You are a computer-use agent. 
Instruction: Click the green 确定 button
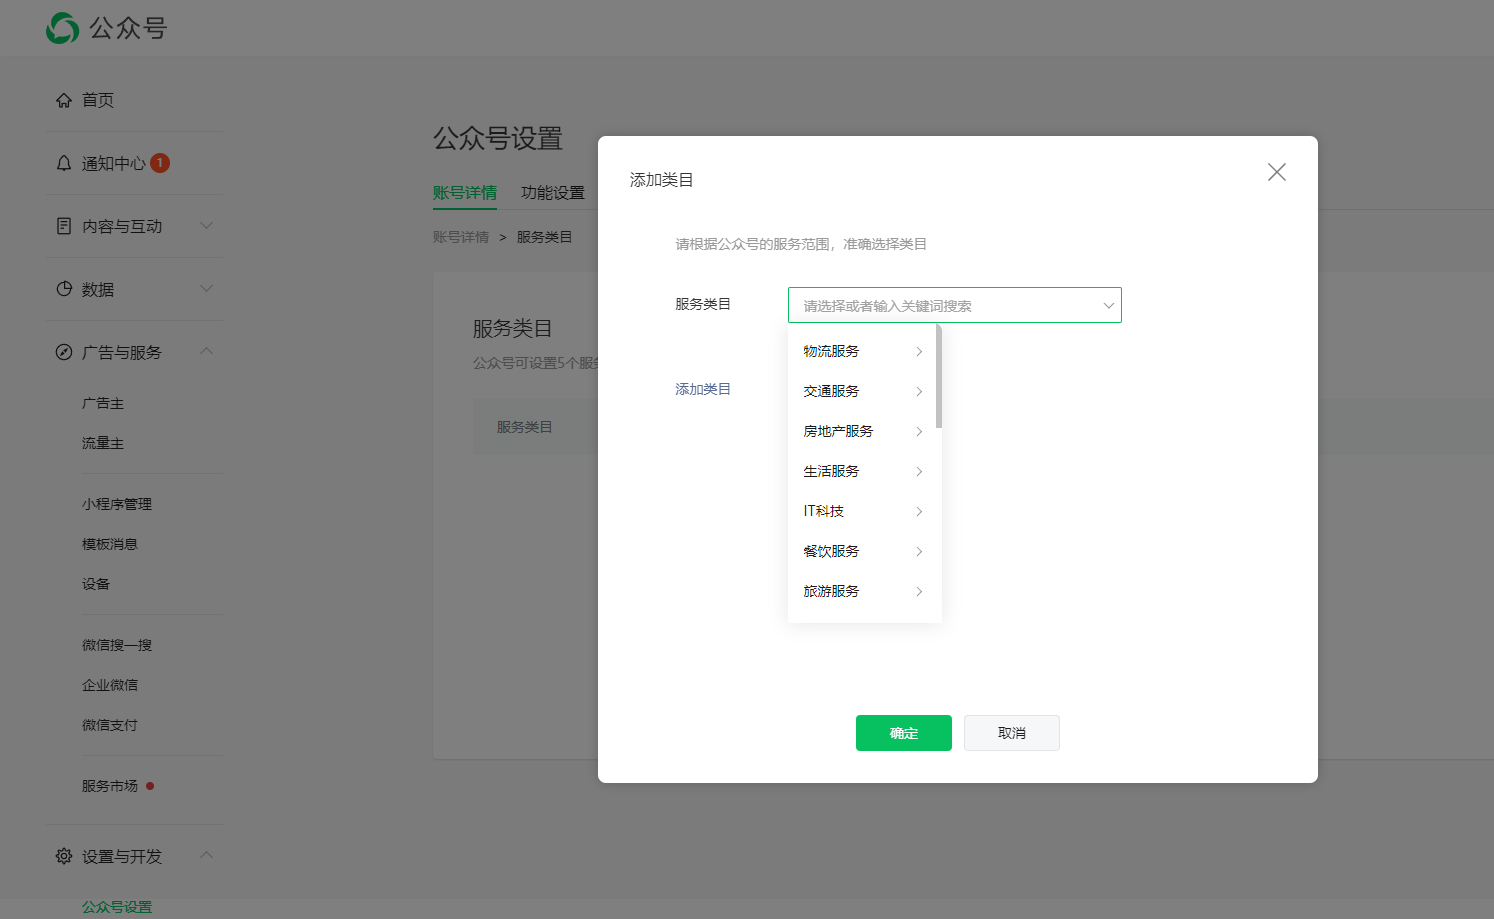(904, 733)
